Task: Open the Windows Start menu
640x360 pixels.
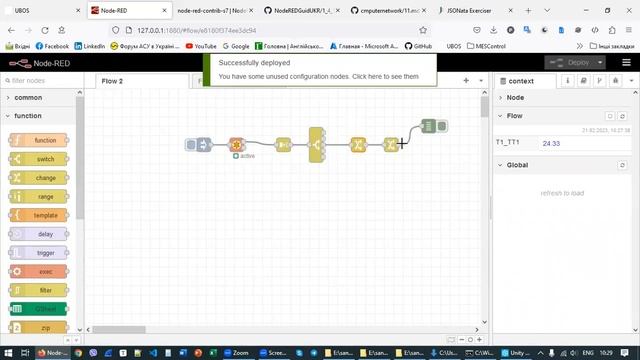Action: 8,353
